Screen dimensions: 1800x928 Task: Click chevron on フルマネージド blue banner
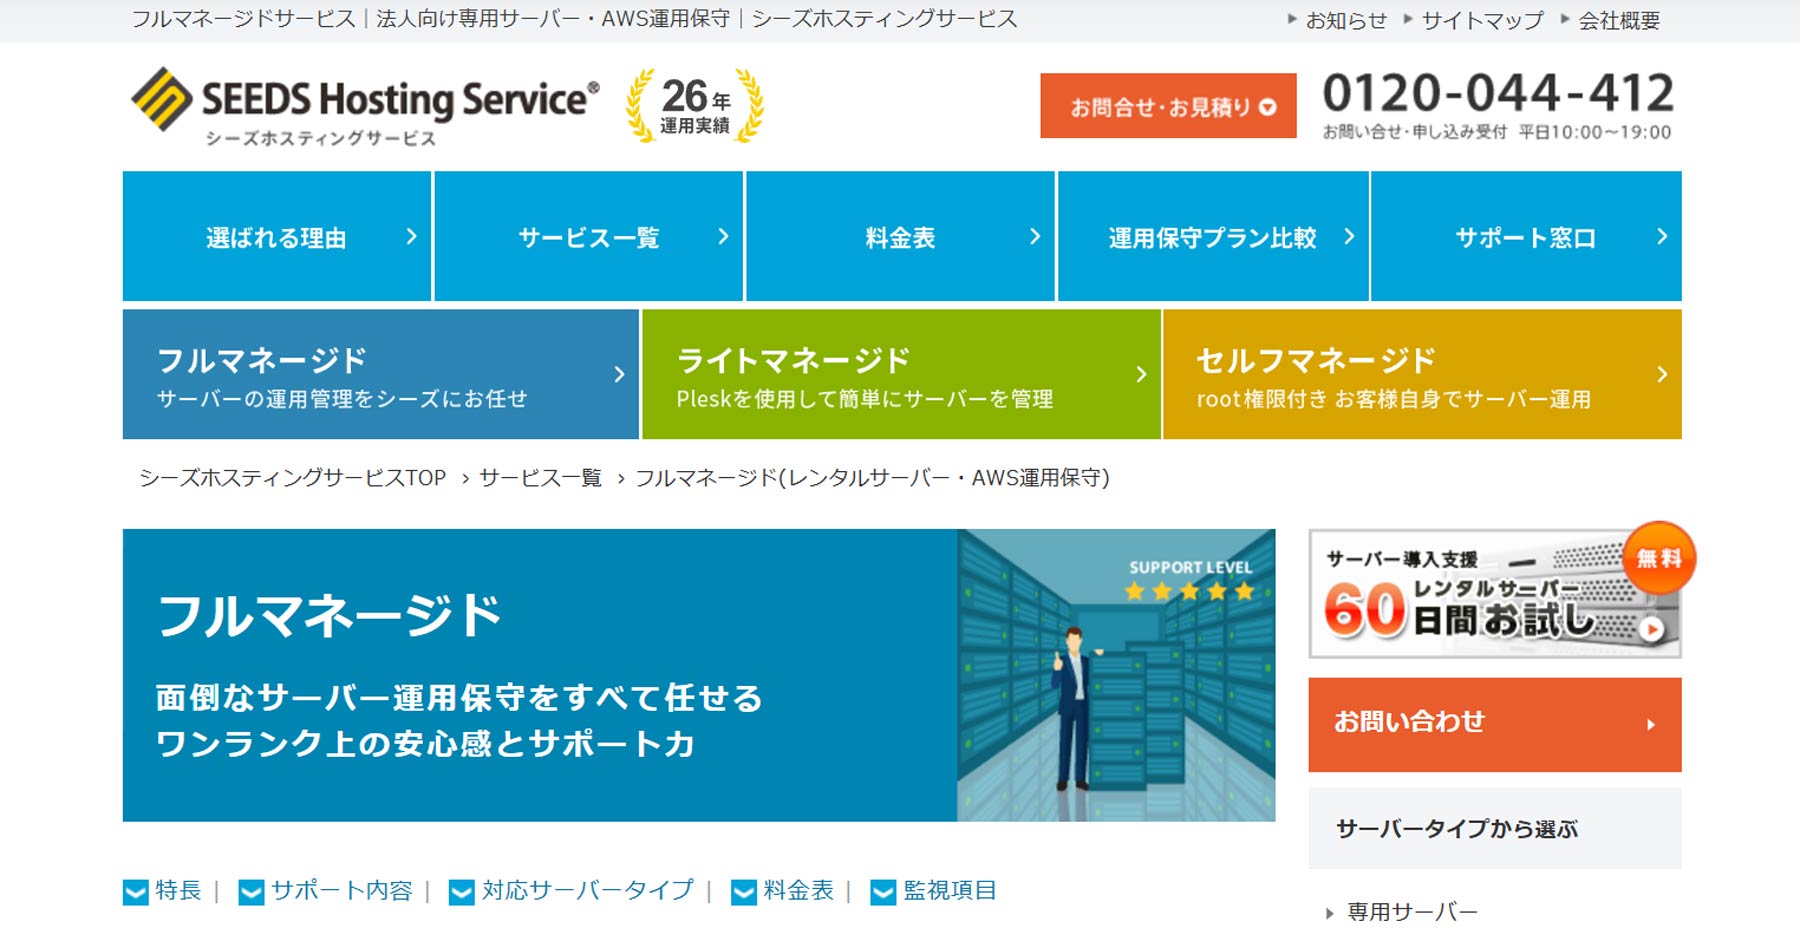tap(619, 374)
